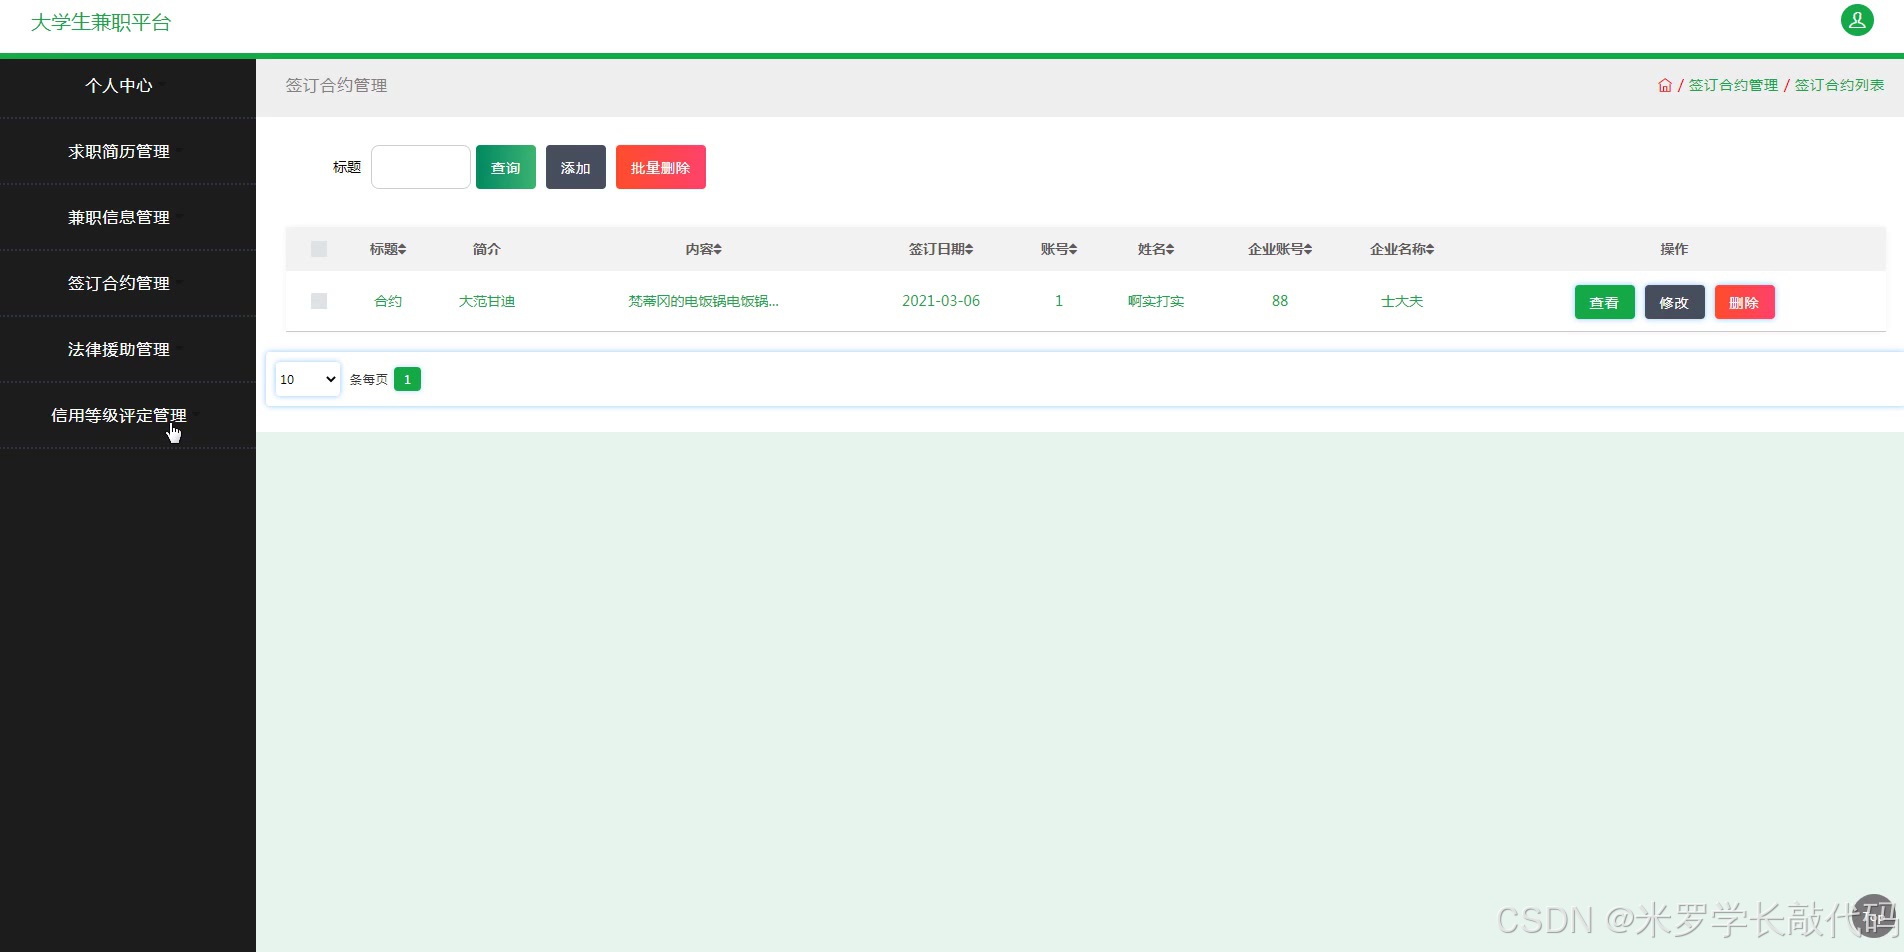Select the 大范甘迪 cell
Viewport: 1904px width, 952px height.
click(487, 301)
